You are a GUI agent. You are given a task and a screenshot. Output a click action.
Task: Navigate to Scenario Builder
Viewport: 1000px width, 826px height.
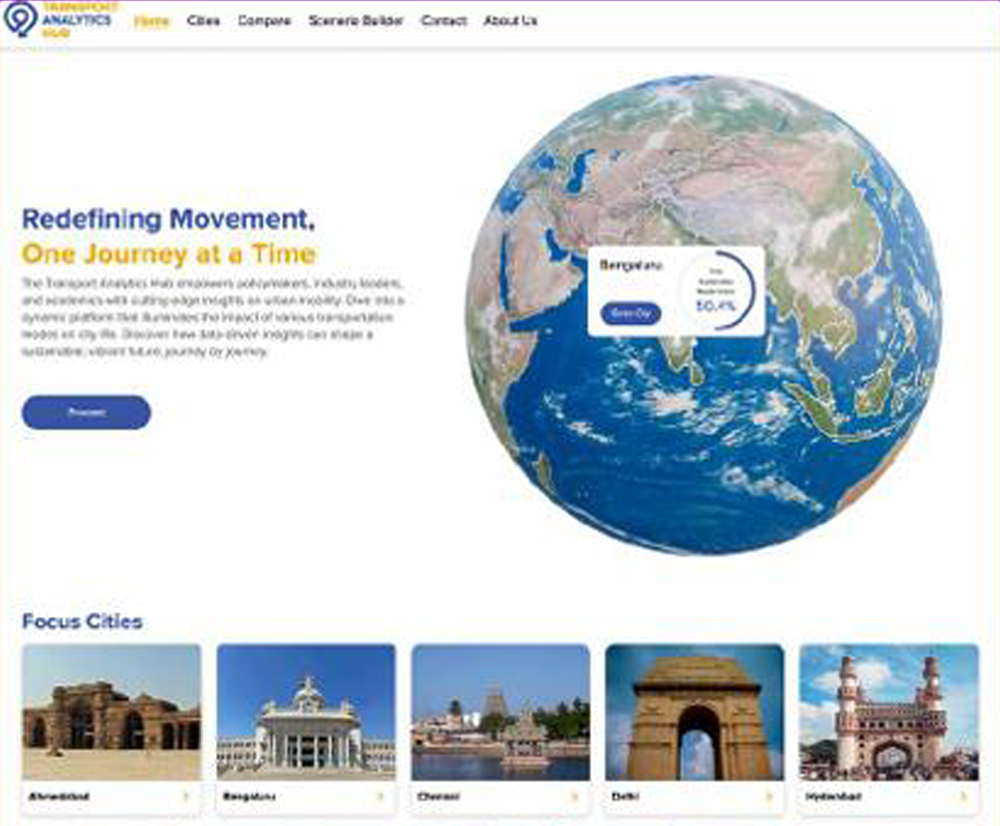356,21
